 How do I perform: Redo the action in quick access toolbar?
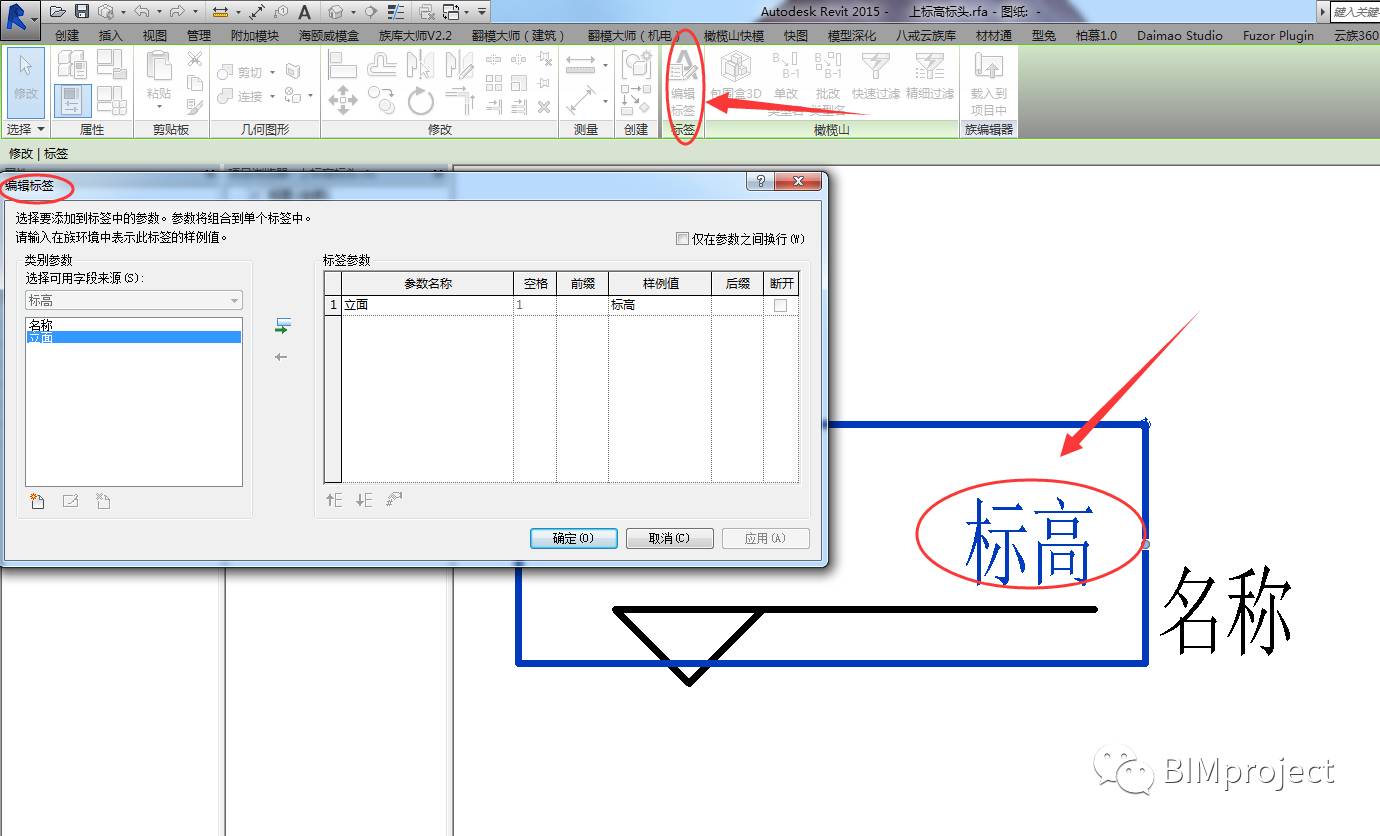177,12
